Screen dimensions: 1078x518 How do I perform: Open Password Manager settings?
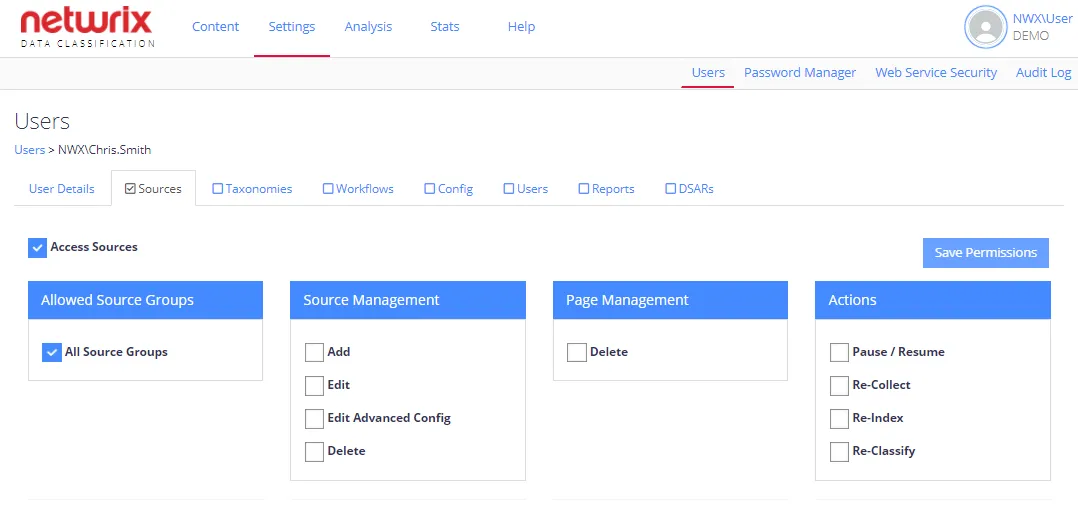coord(800,72)
